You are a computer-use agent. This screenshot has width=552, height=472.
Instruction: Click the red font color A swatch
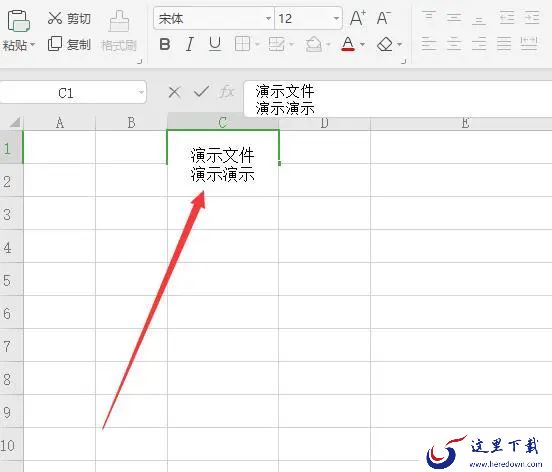(x=348, y=44)
